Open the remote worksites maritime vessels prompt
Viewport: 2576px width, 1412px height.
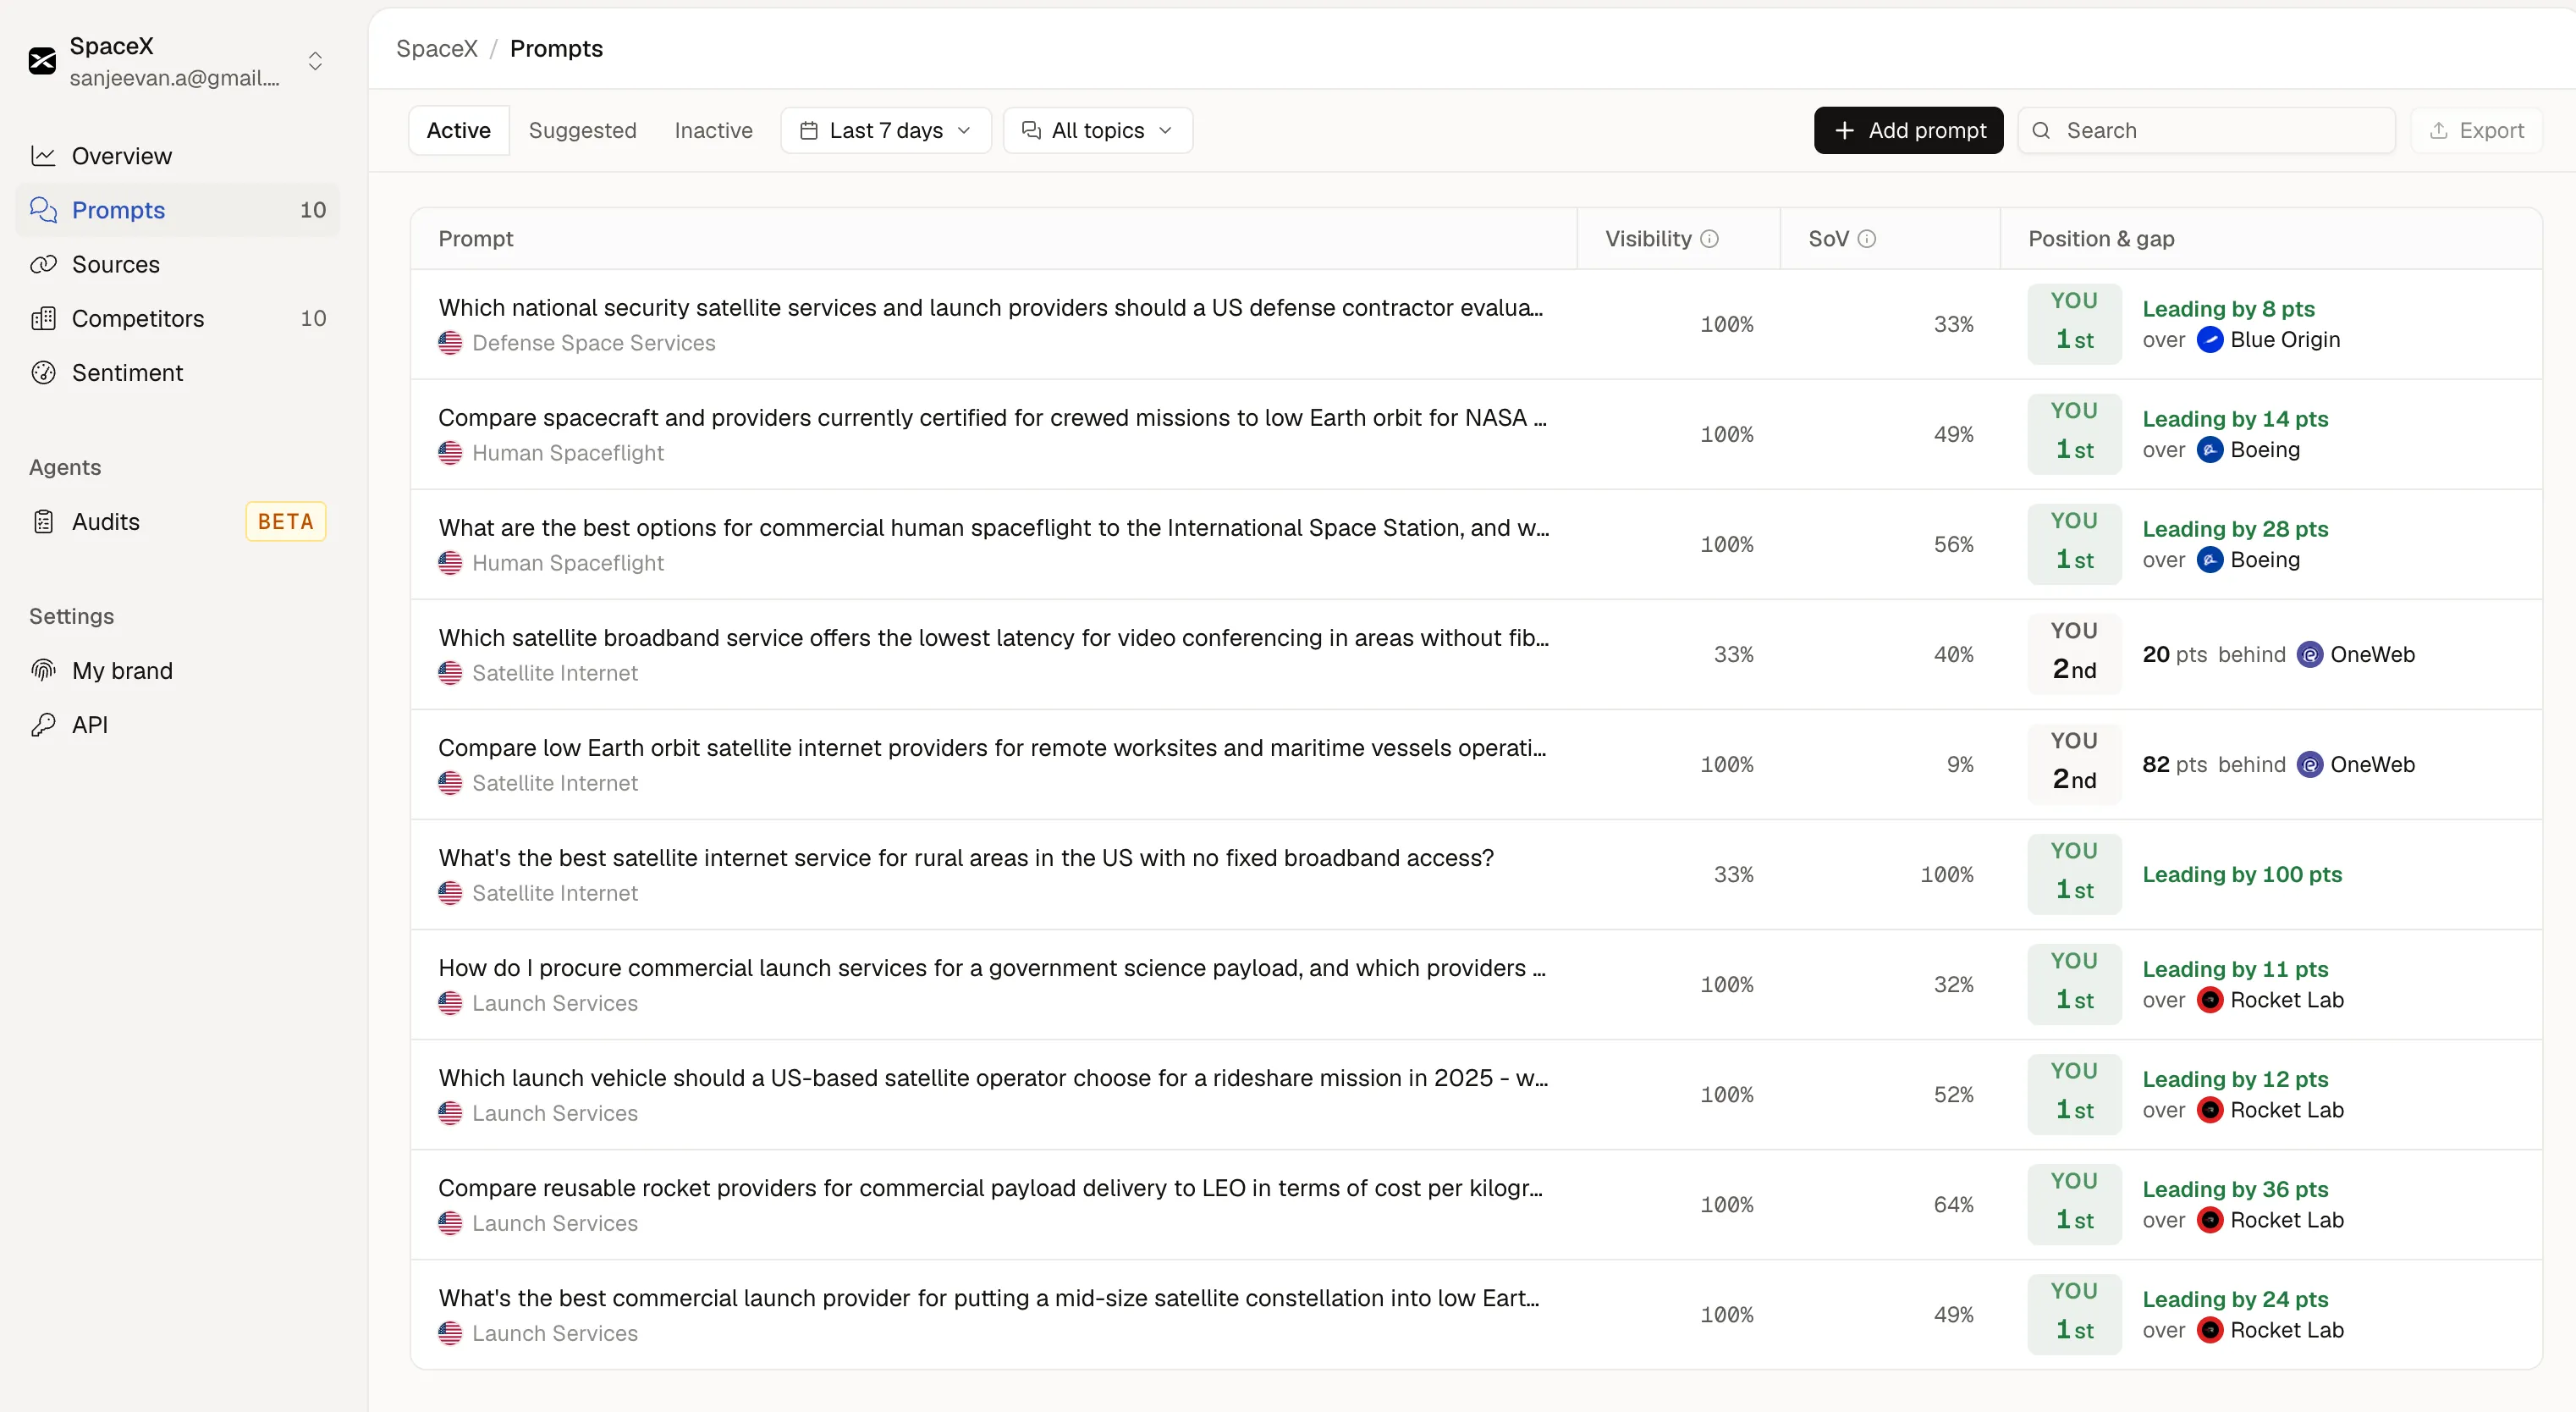(x=992, y=747)
